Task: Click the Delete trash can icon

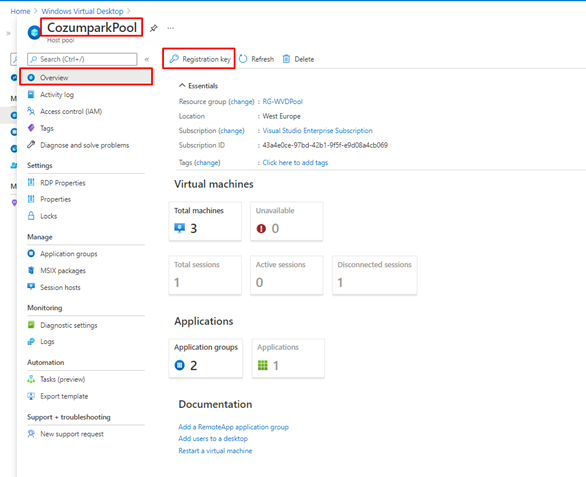Action: pyautogui.click(x=286, y=59)
